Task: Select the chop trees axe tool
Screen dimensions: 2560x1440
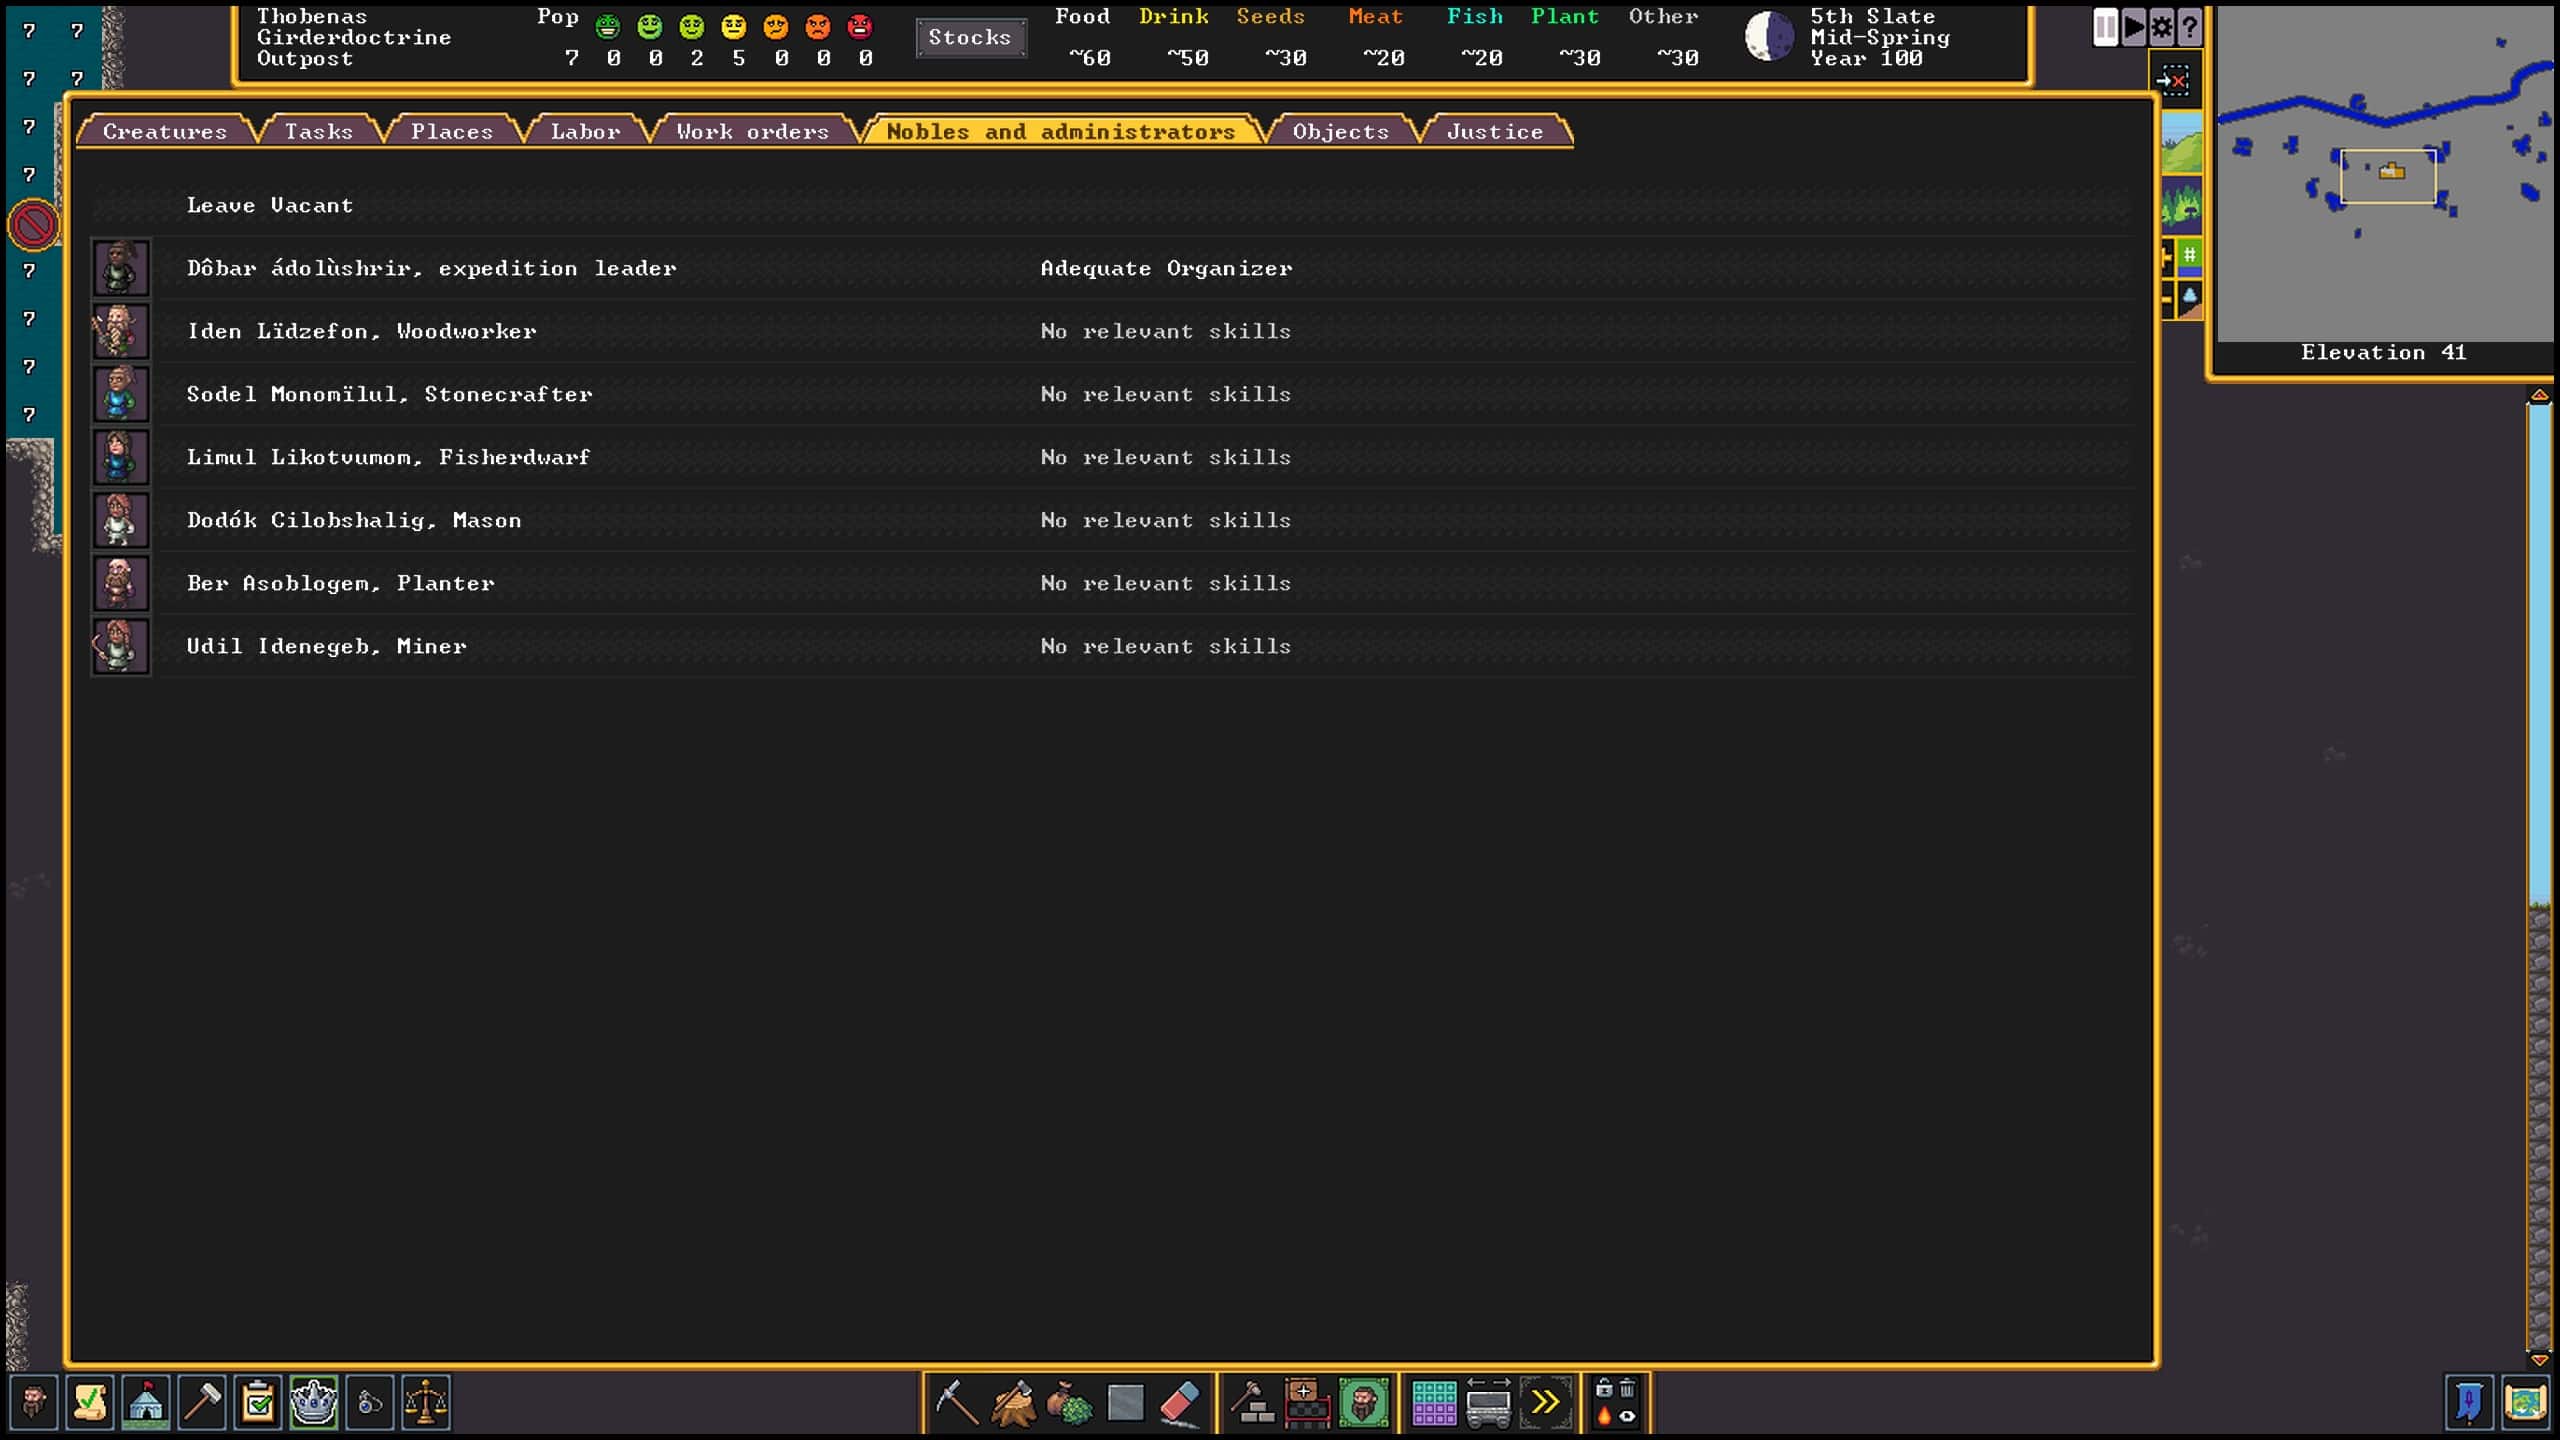Action: tap(1012, 1402)
